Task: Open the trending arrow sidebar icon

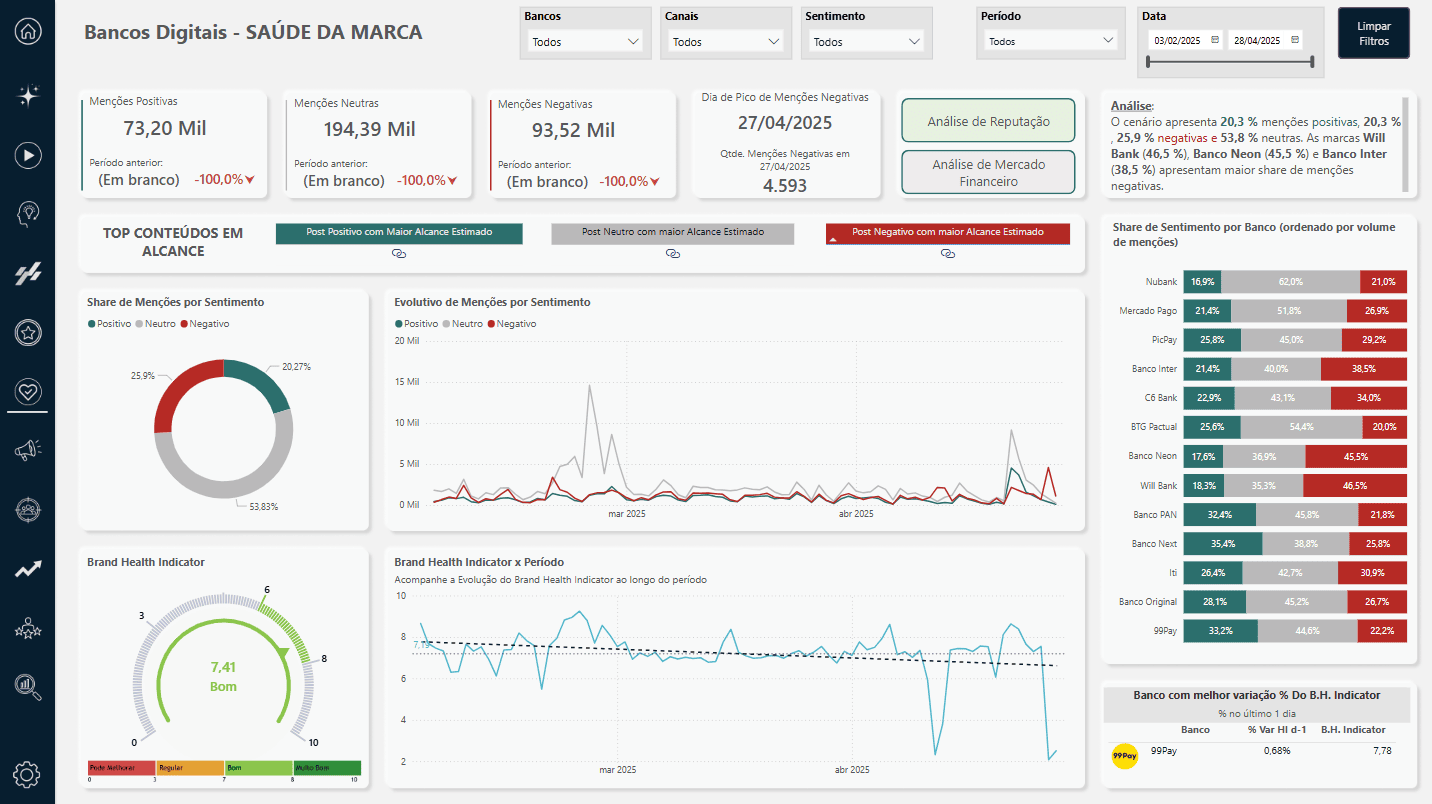Action: tap(28, 570)
